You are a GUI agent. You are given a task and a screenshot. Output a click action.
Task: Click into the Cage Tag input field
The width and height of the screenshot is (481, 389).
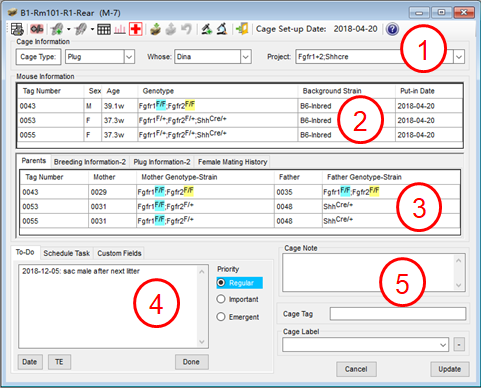[x=398, y=314]
